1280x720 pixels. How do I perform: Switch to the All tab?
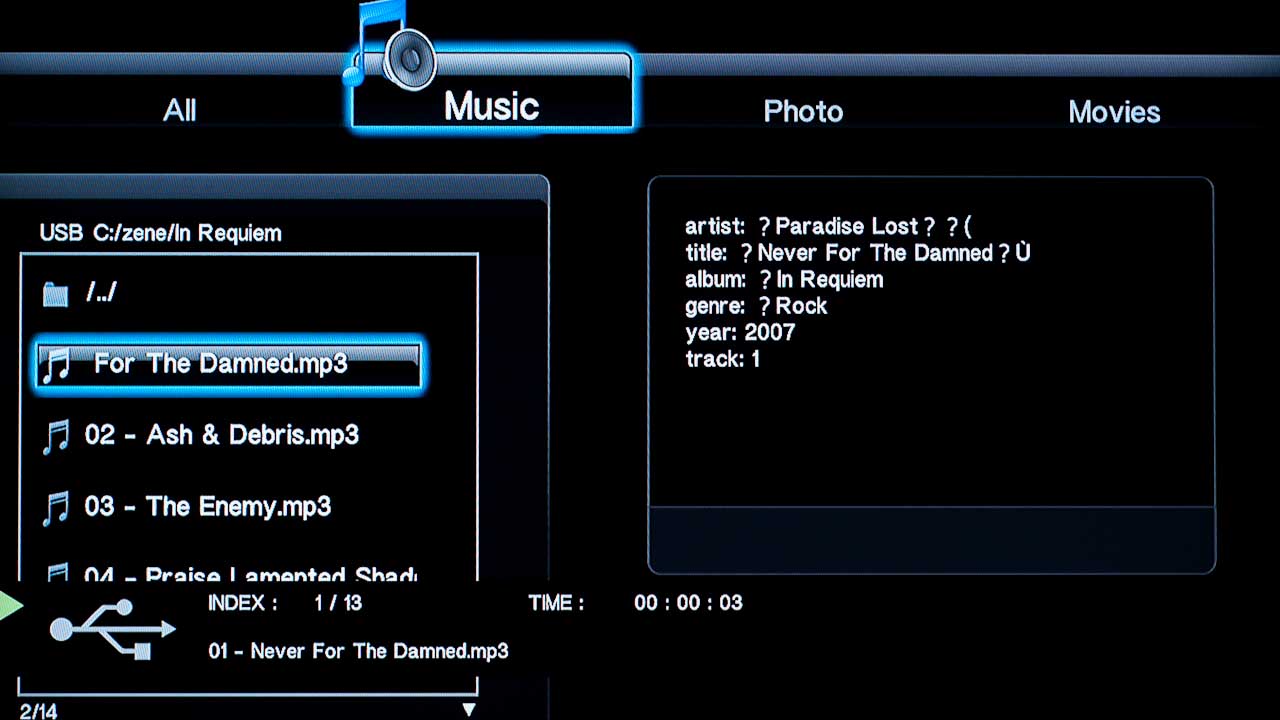180,111
